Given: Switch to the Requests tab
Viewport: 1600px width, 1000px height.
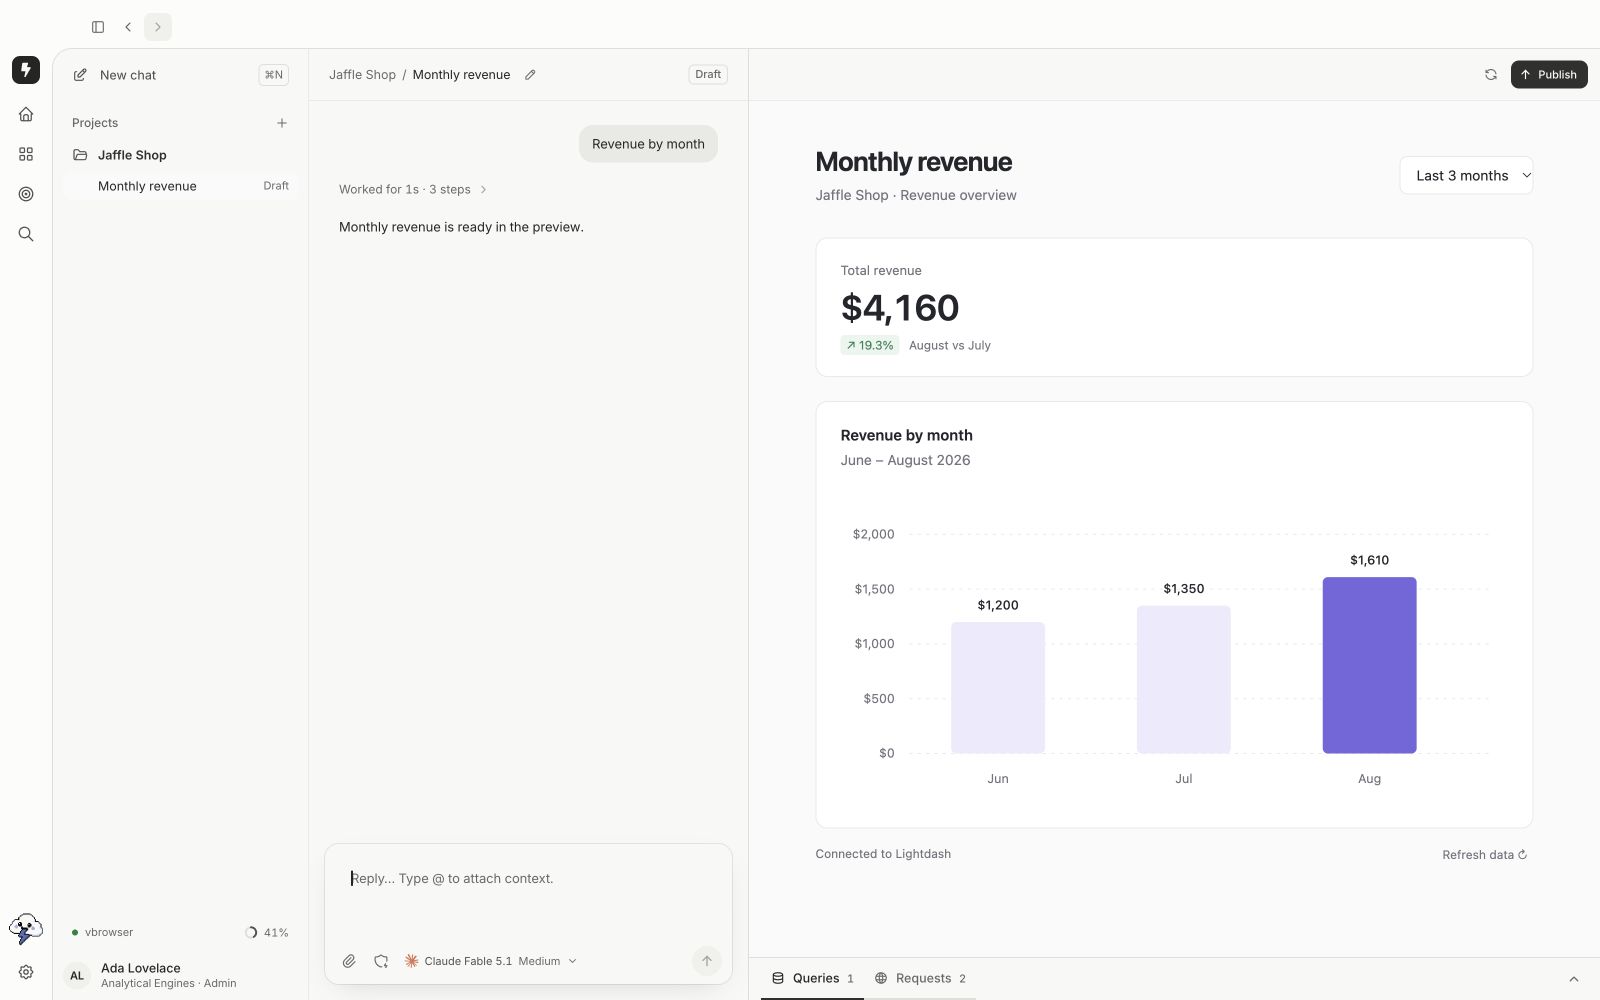Looking at the screenshot, I should click(x=920, y=979).
